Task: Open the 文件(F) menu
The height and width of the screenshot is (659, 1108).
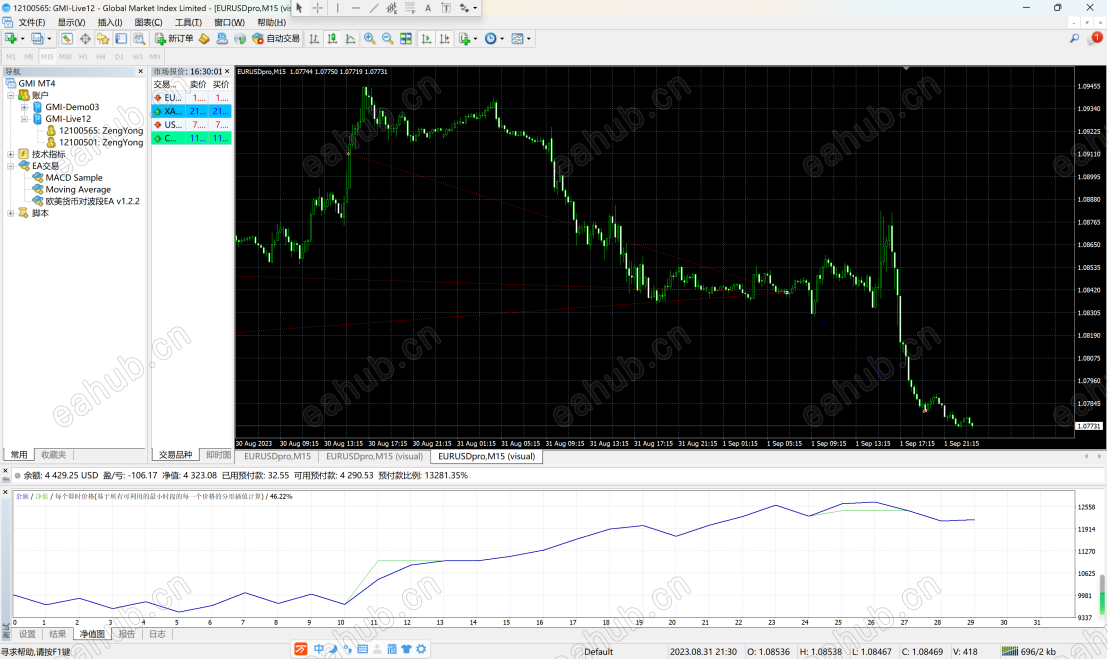Action: (32, 23)
